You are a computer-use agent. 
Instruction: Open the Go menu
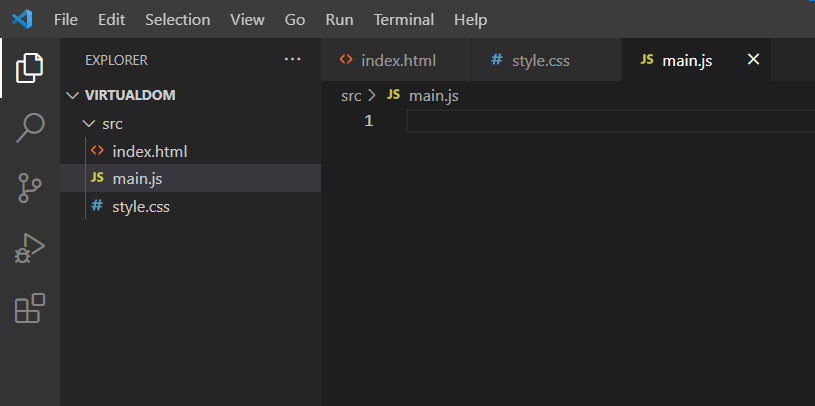point(295,20)
